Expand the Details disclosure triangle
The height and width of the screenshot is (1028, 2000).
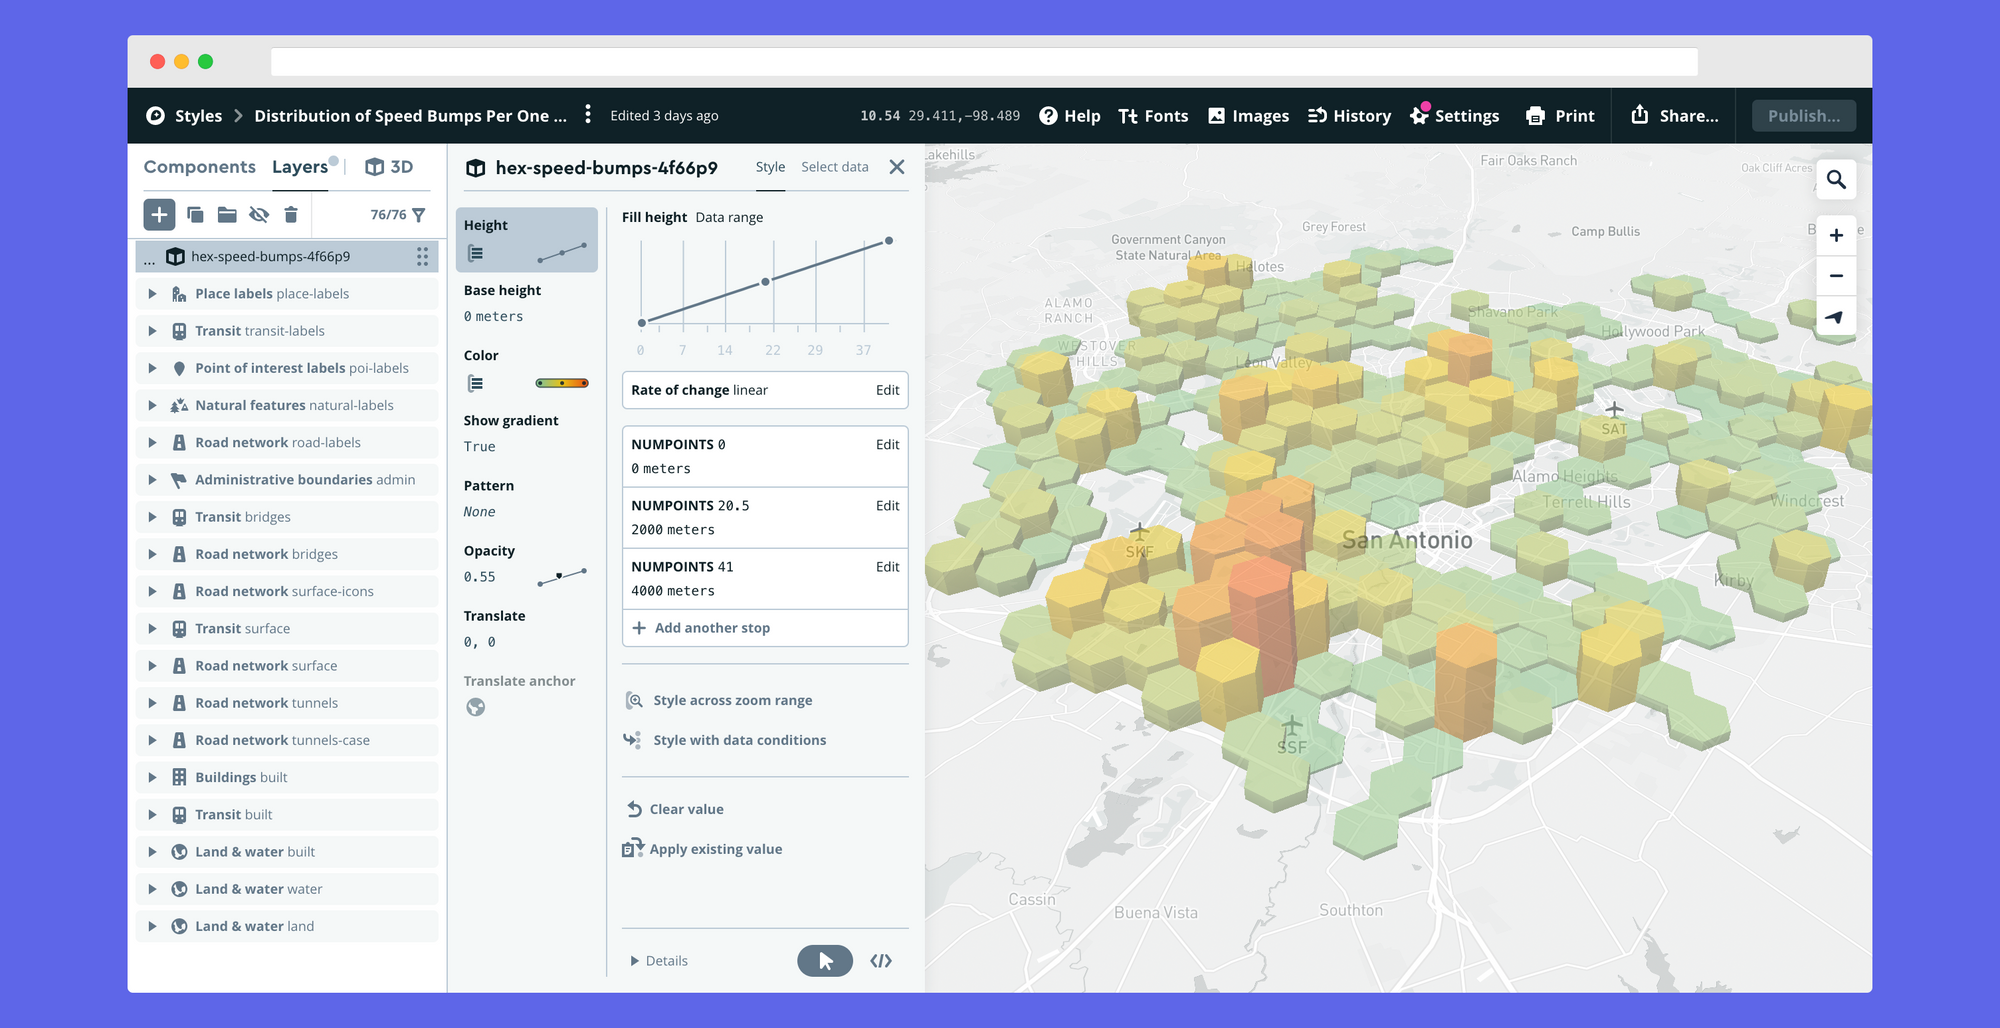[x=634, y=961]
